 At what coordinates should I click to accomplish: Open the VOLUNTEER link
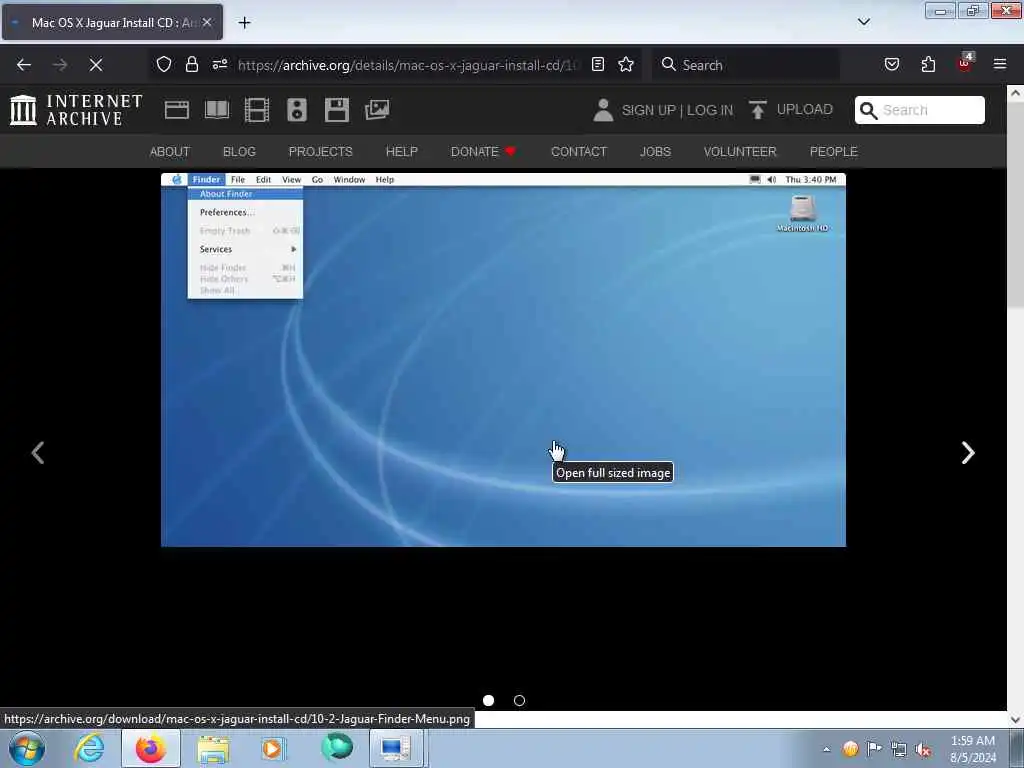[x=740, y=152]
